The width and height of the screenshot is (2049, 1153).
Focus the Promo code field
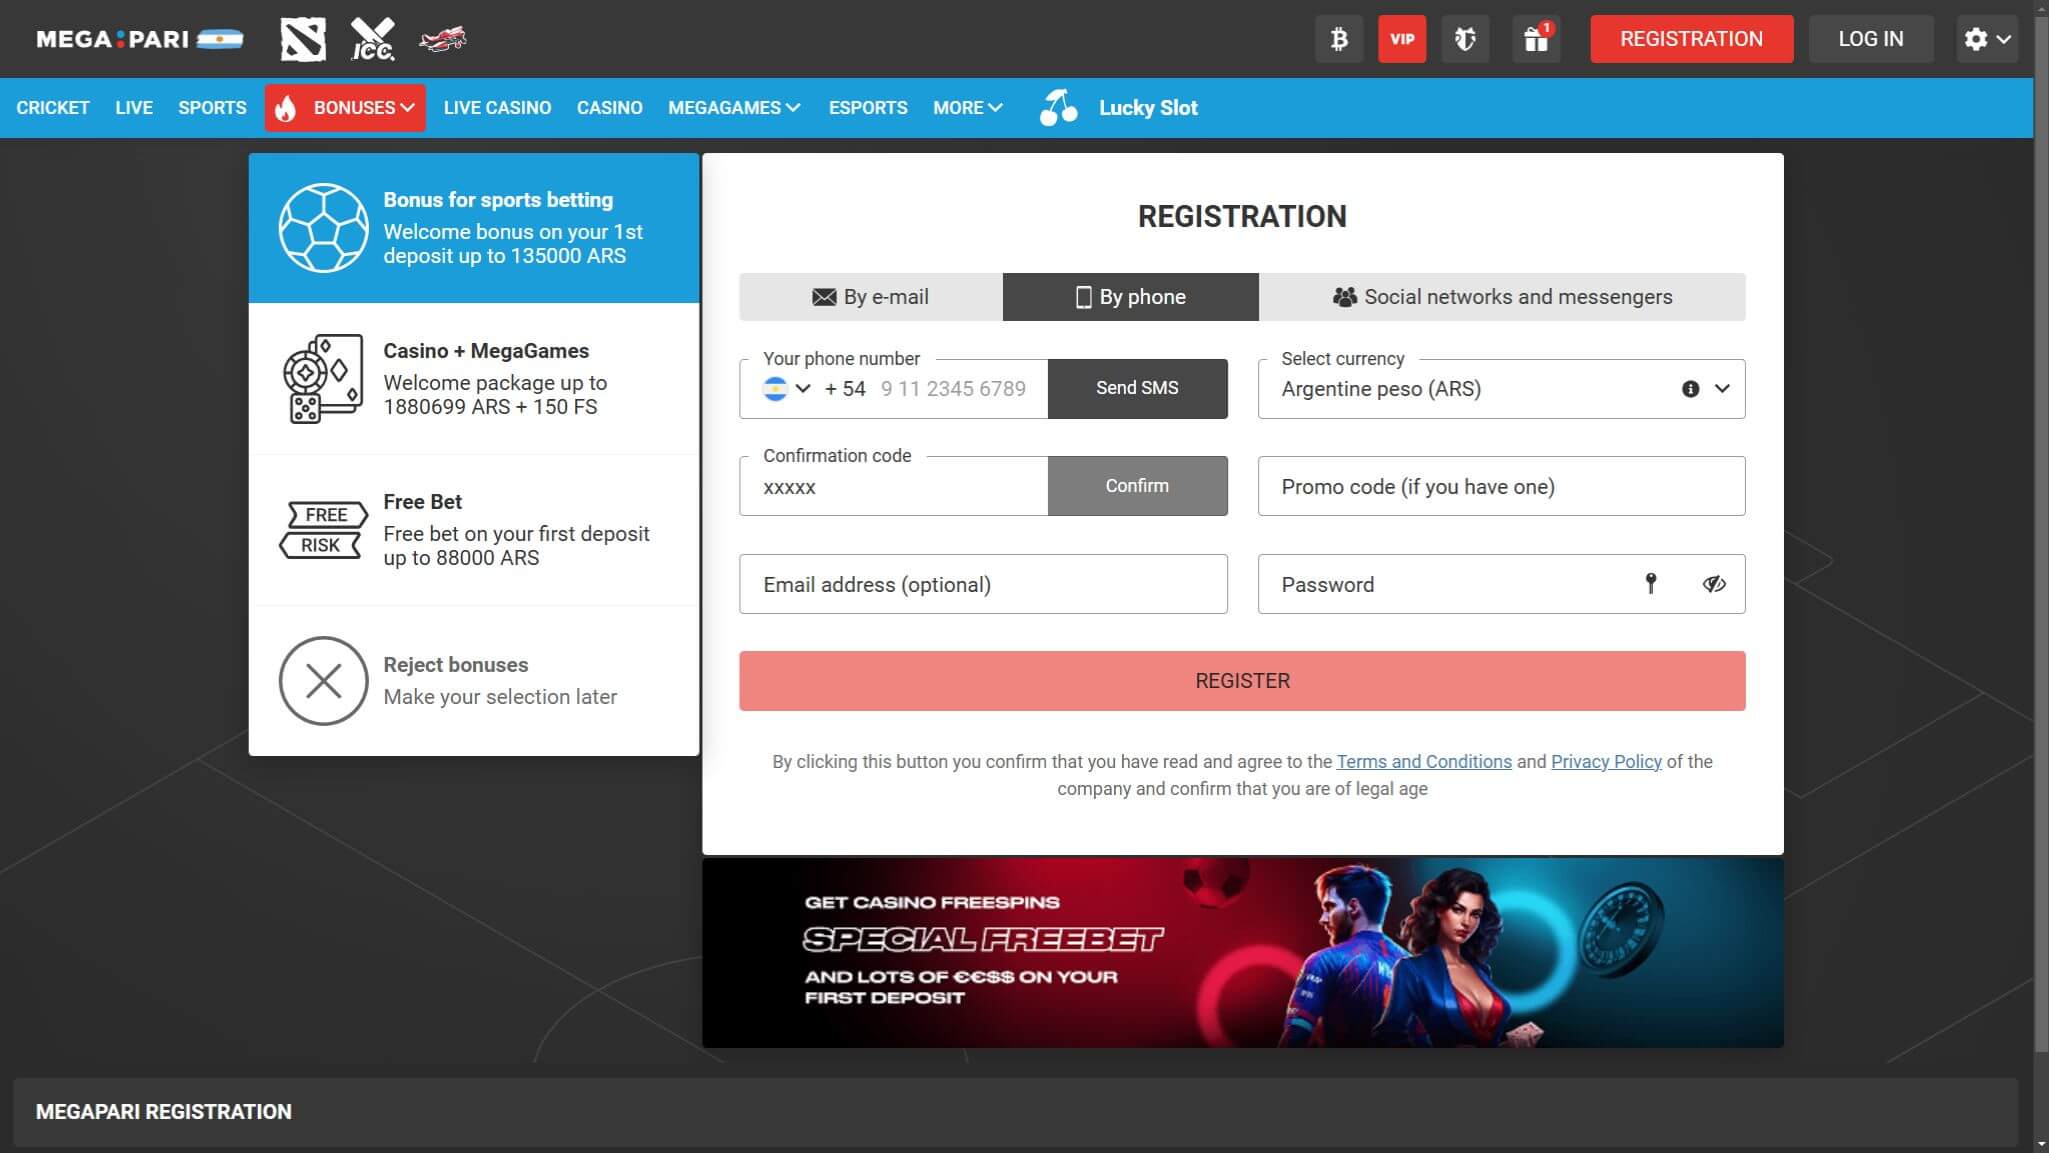point(1501,486)
